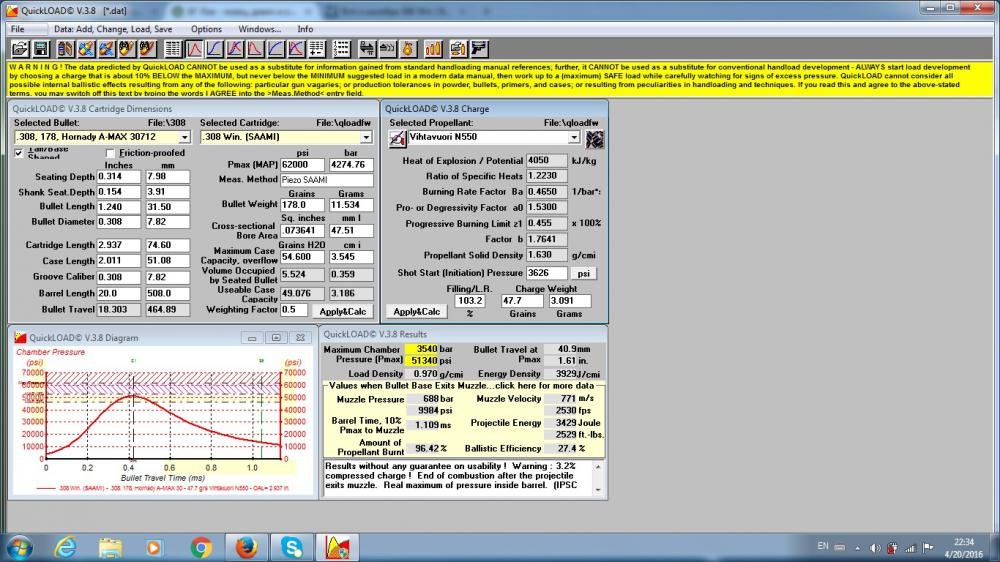Screen dimensions: 1000x562
Task: Click the icon left of Vihtavuori N550 field
Action: pyautogui.click(x=397, y=138)
